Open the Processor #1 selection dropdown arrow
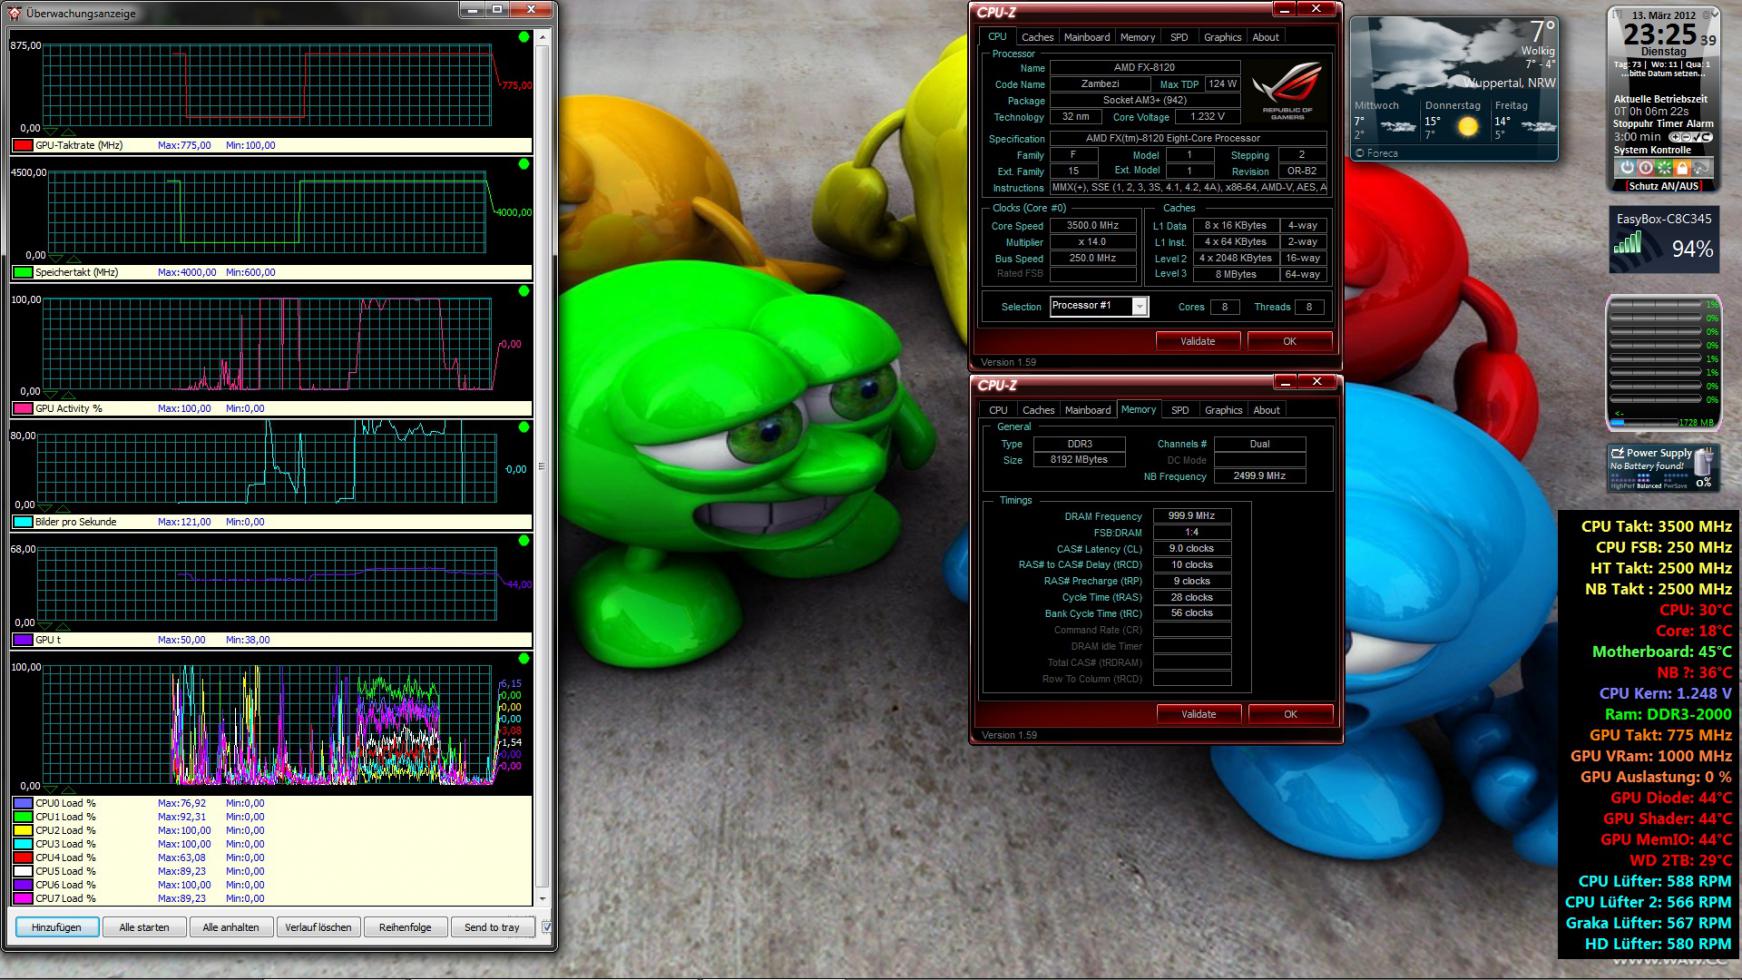1742x980 pixels. pyautogui.click(x=1139, y=307)
